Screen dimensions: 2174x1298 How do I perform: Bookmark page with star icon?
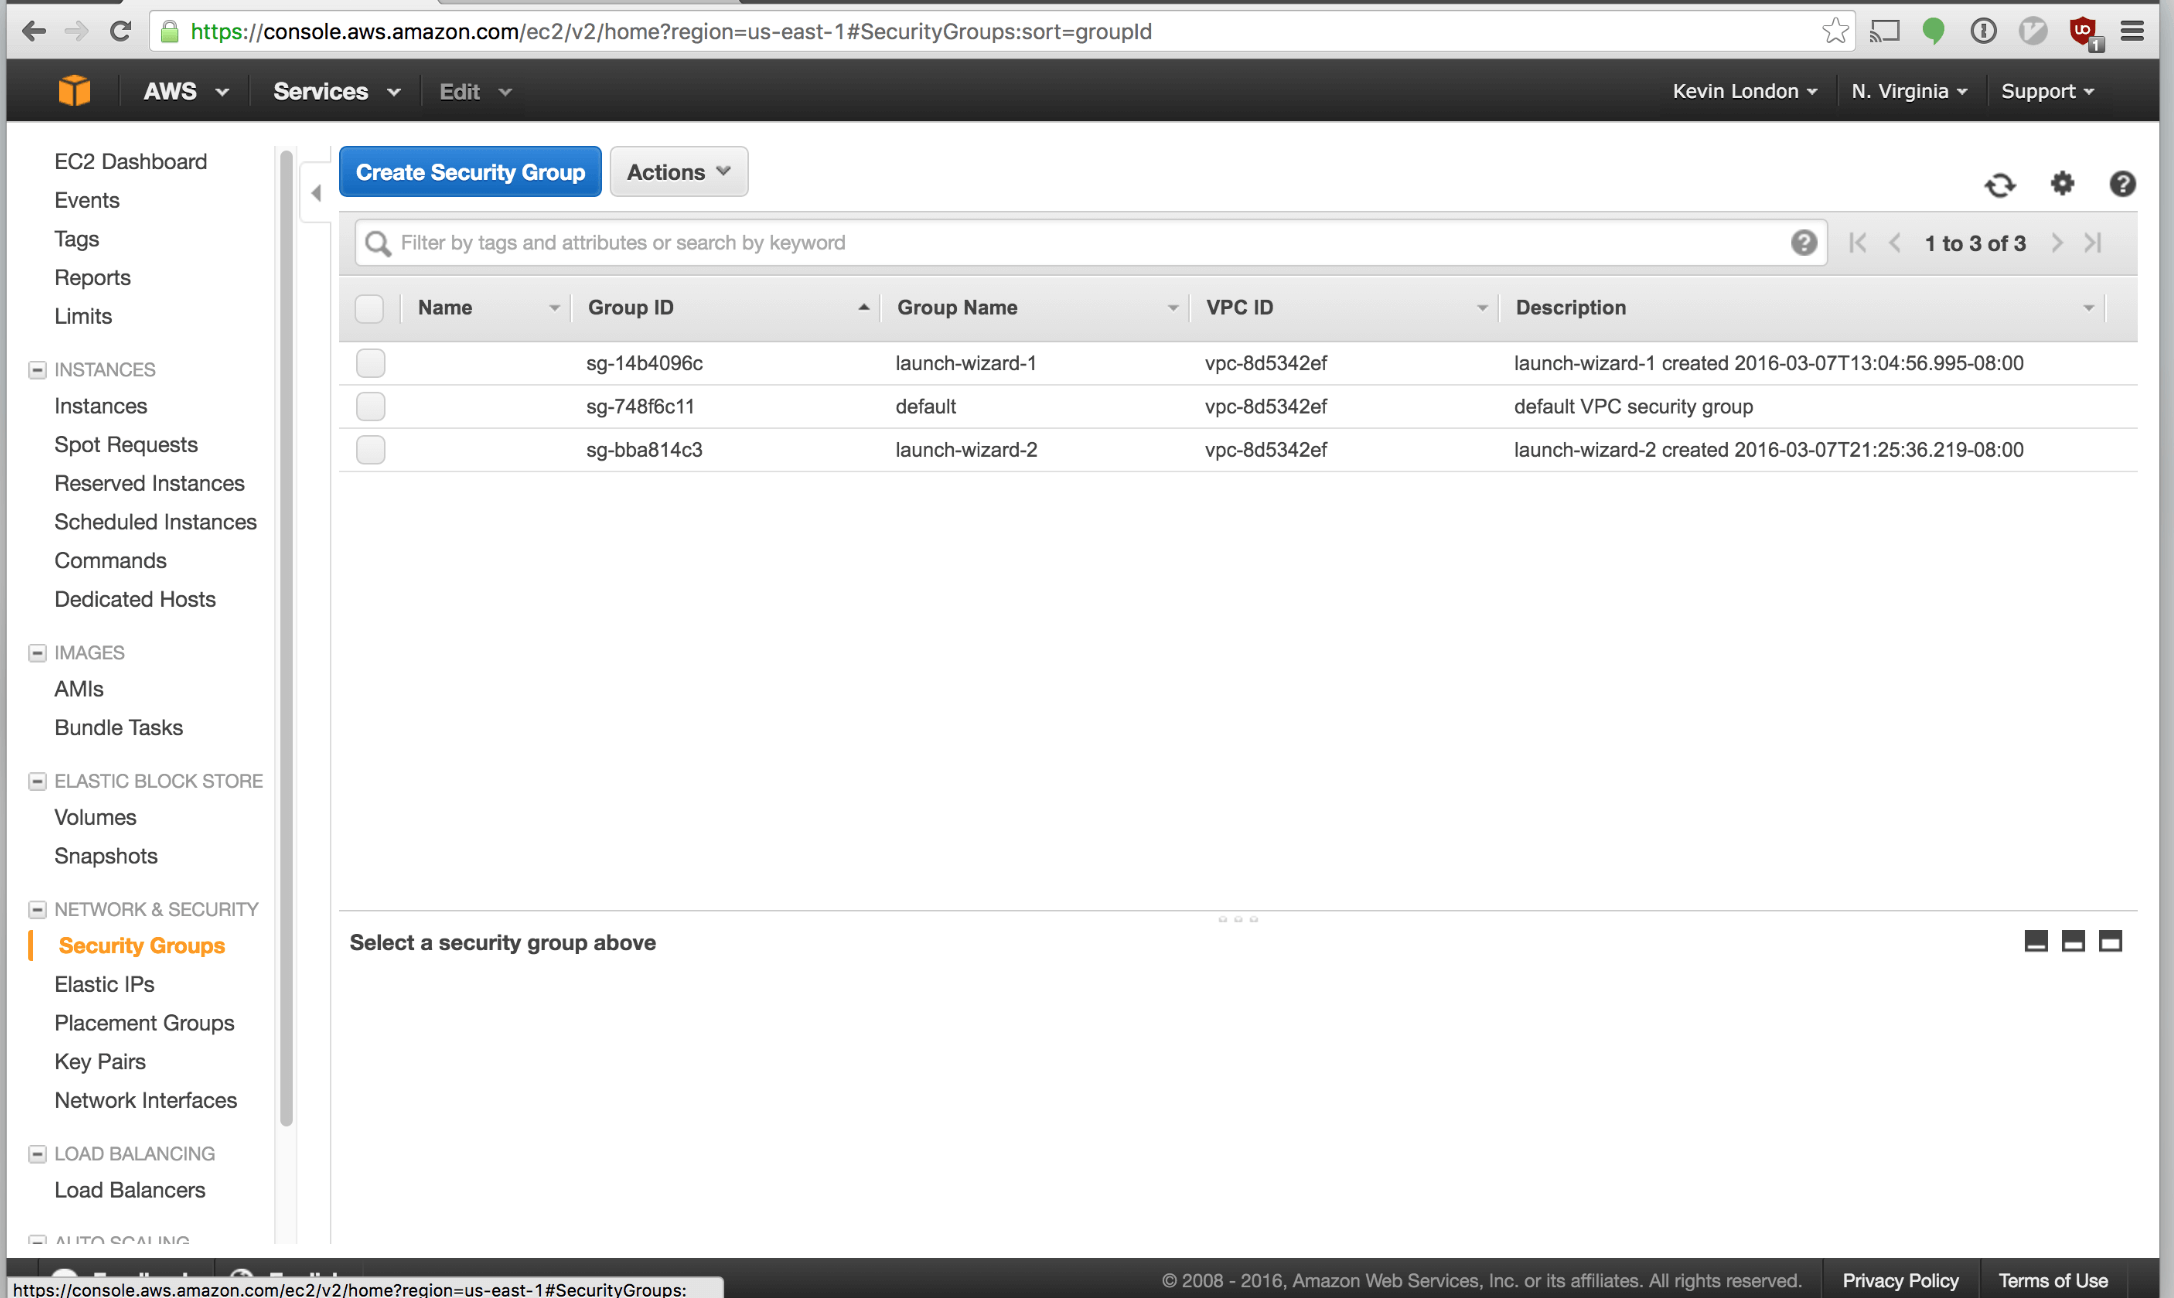pyautogui.click(x=1835, y=31)
